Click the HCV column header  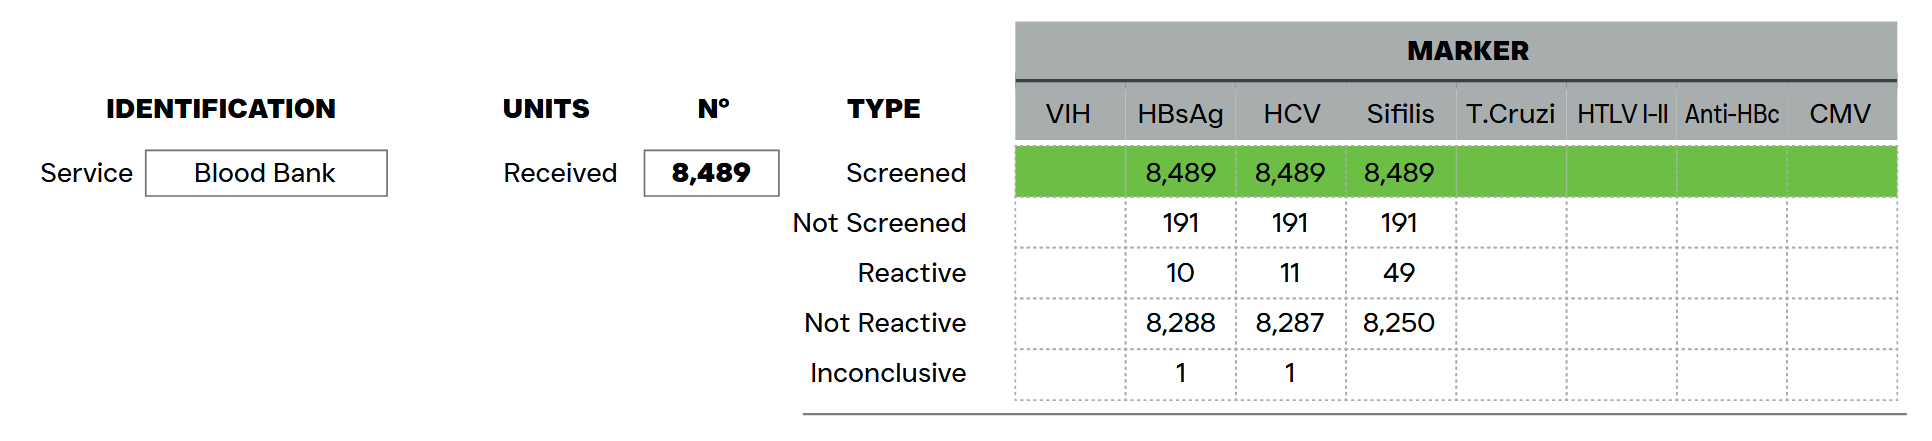1291,114
